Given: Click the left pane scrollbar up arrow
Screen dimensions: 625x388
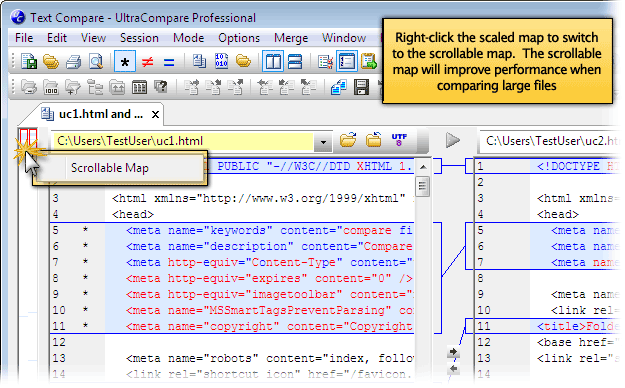Looking at the screenshot, I should click(x=423, y=167).
